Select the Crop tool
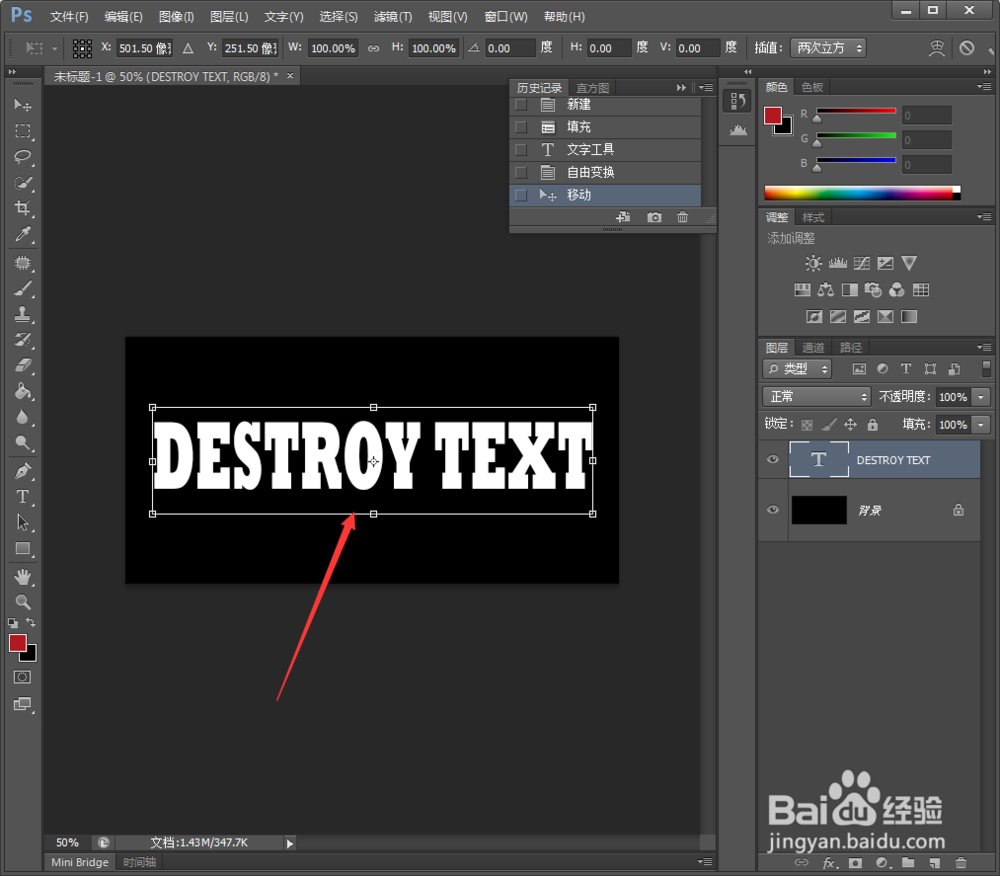The width and height of the screenshot is (1000, 876). (x=23, y=208)
